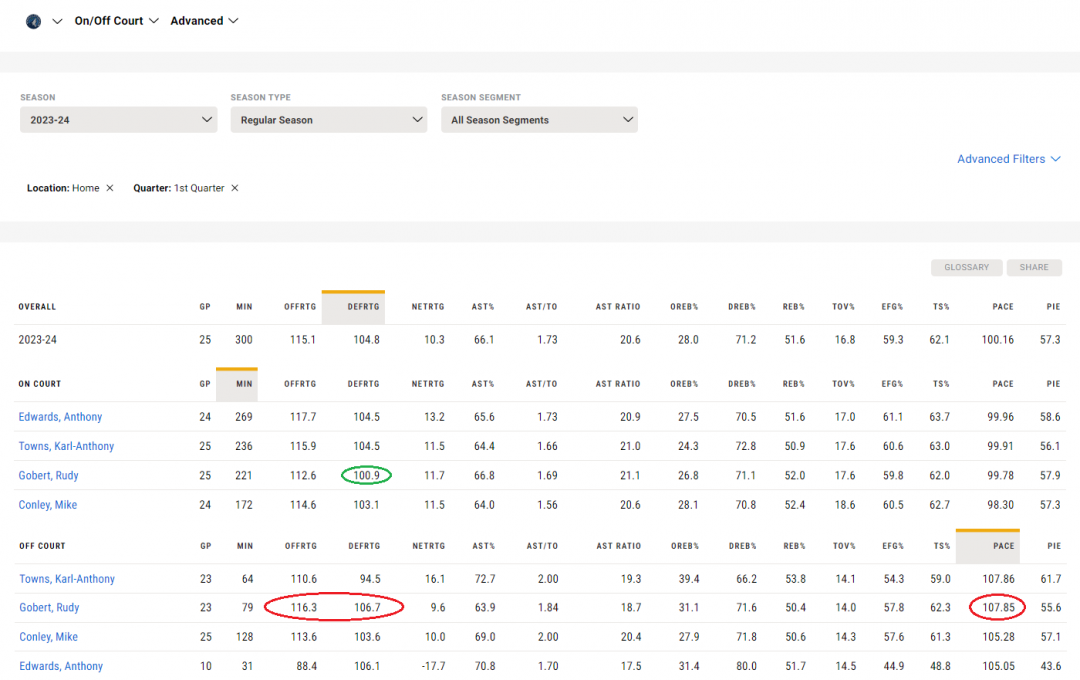
Task: Sort On Court table by GP
Action: [x=205, y=384]
